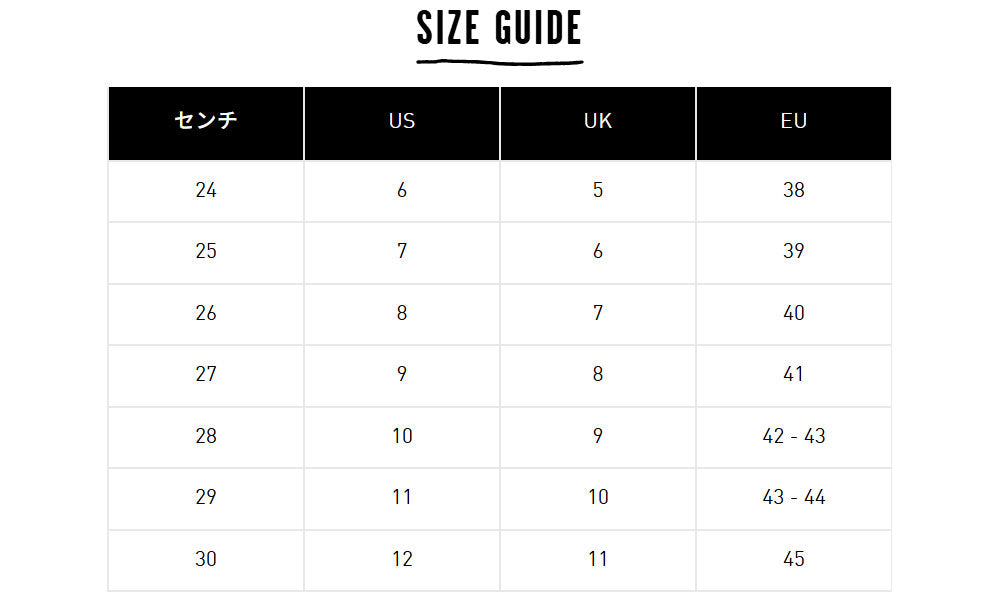This screenshot has height=600, width=1000.
Task: Select EU size 38 cell
Action: point(794,190)
